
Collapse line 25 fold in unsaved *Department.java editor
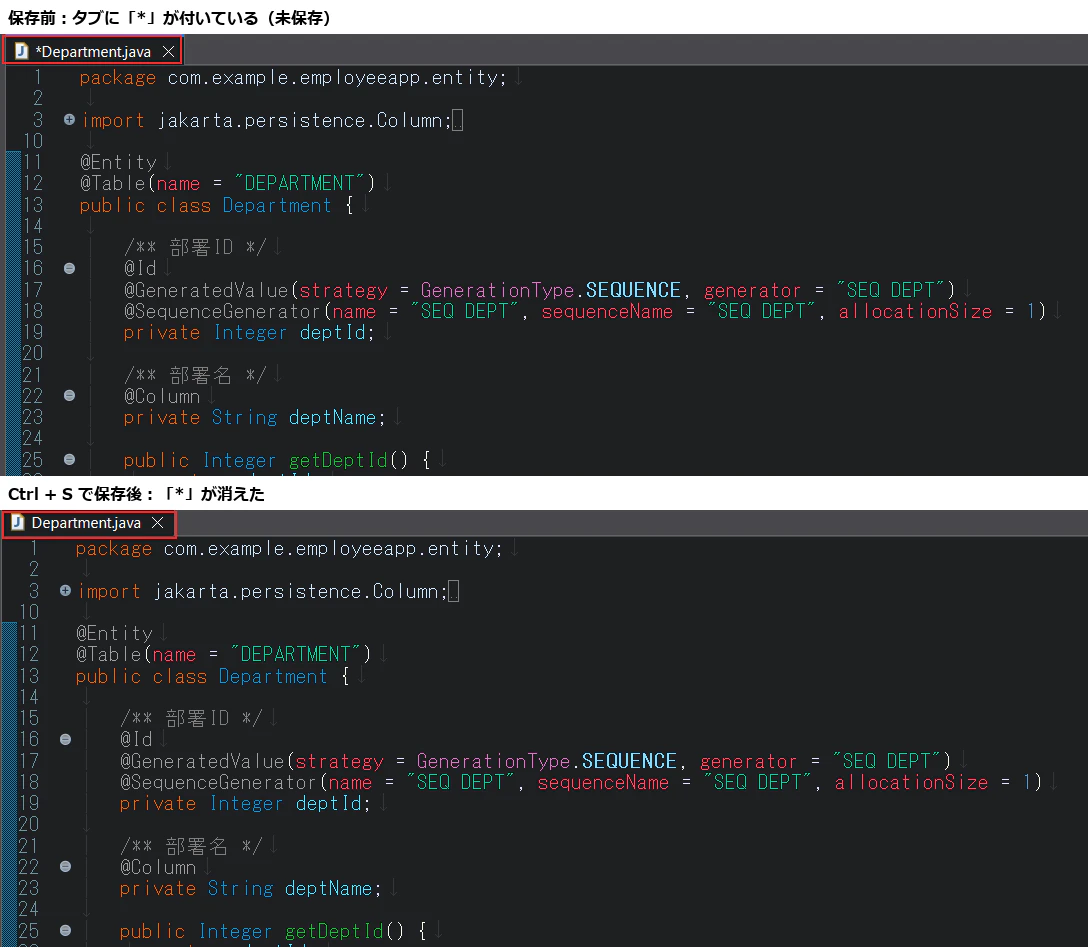69,459
